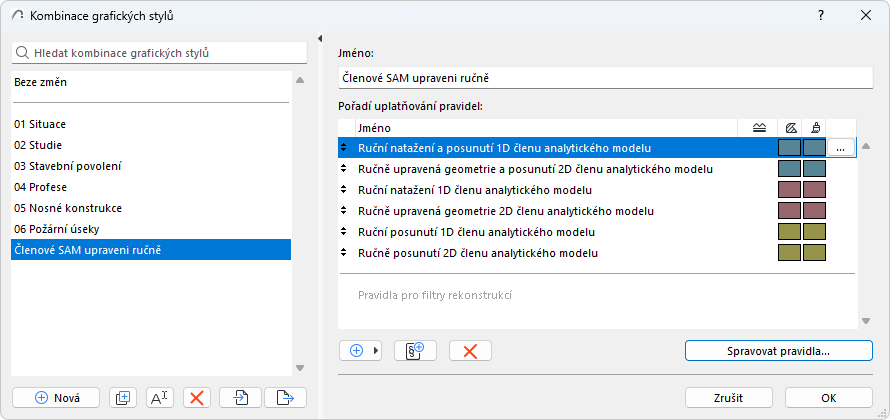Click the add existing rule icon
890x420 pixels.
[x=415, y=350]
